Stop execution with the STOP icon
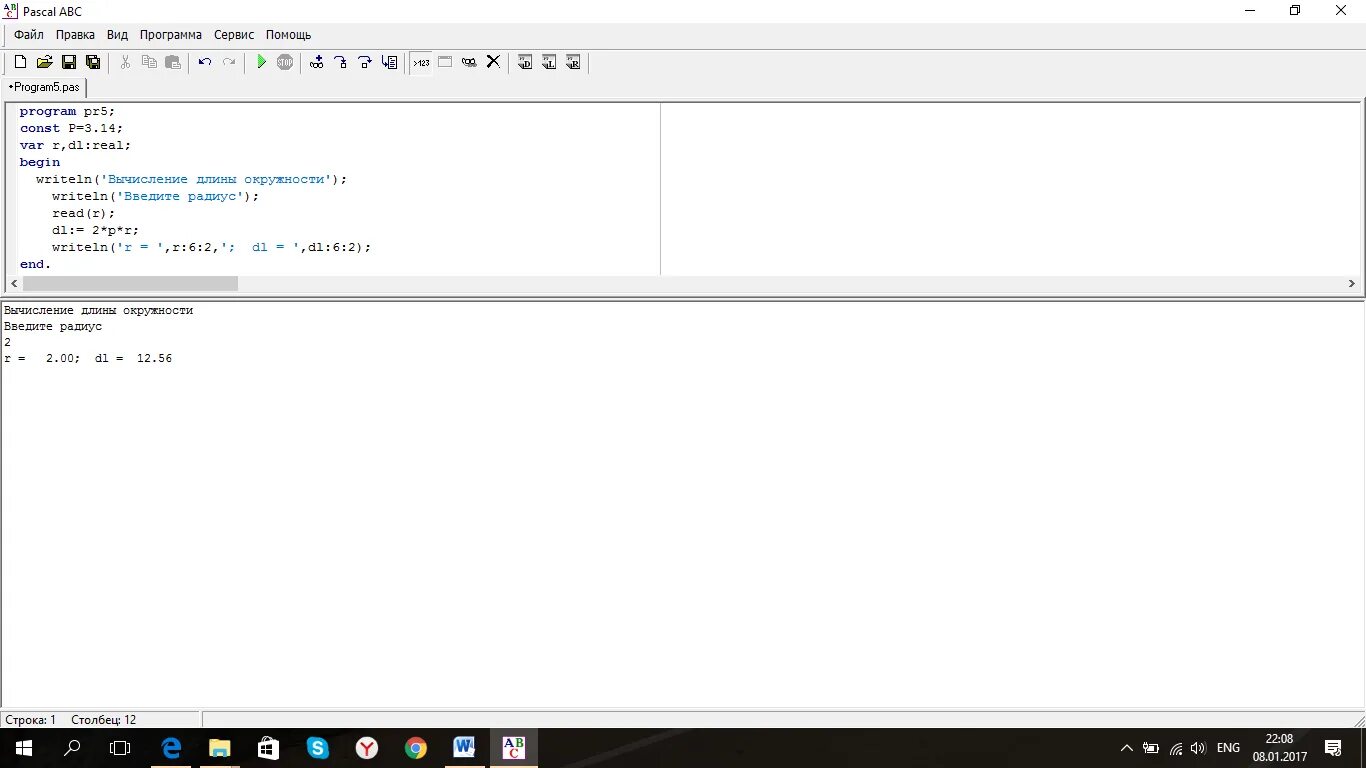The image size is (1366, 768). pos(285,62)
